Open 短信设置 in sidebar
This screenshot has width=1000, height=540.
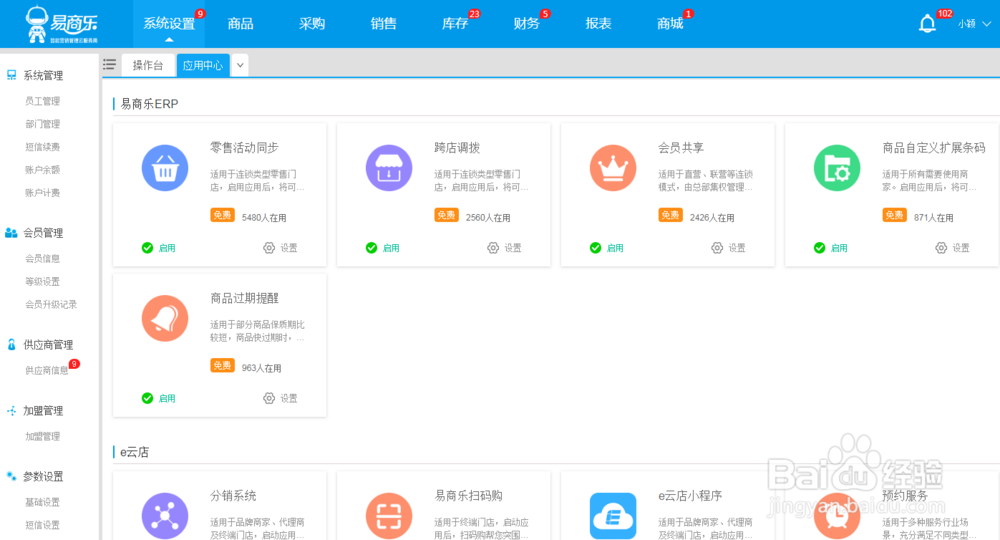(x=43, y=525)
